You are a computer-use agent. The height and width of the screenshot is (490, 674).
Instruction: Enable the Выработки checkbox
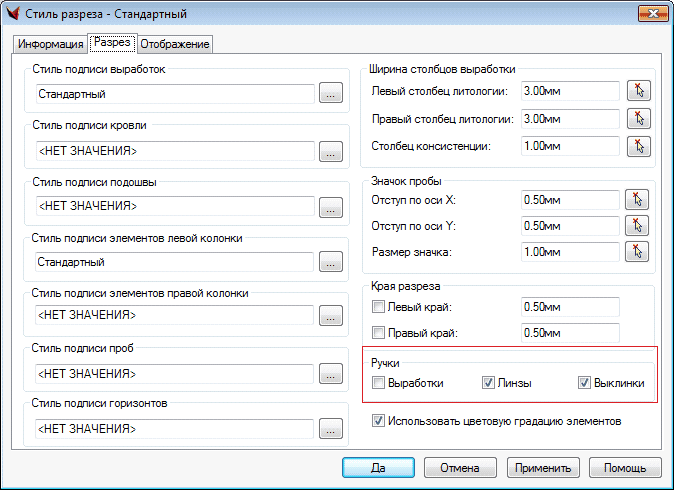(x=378, y=383)
